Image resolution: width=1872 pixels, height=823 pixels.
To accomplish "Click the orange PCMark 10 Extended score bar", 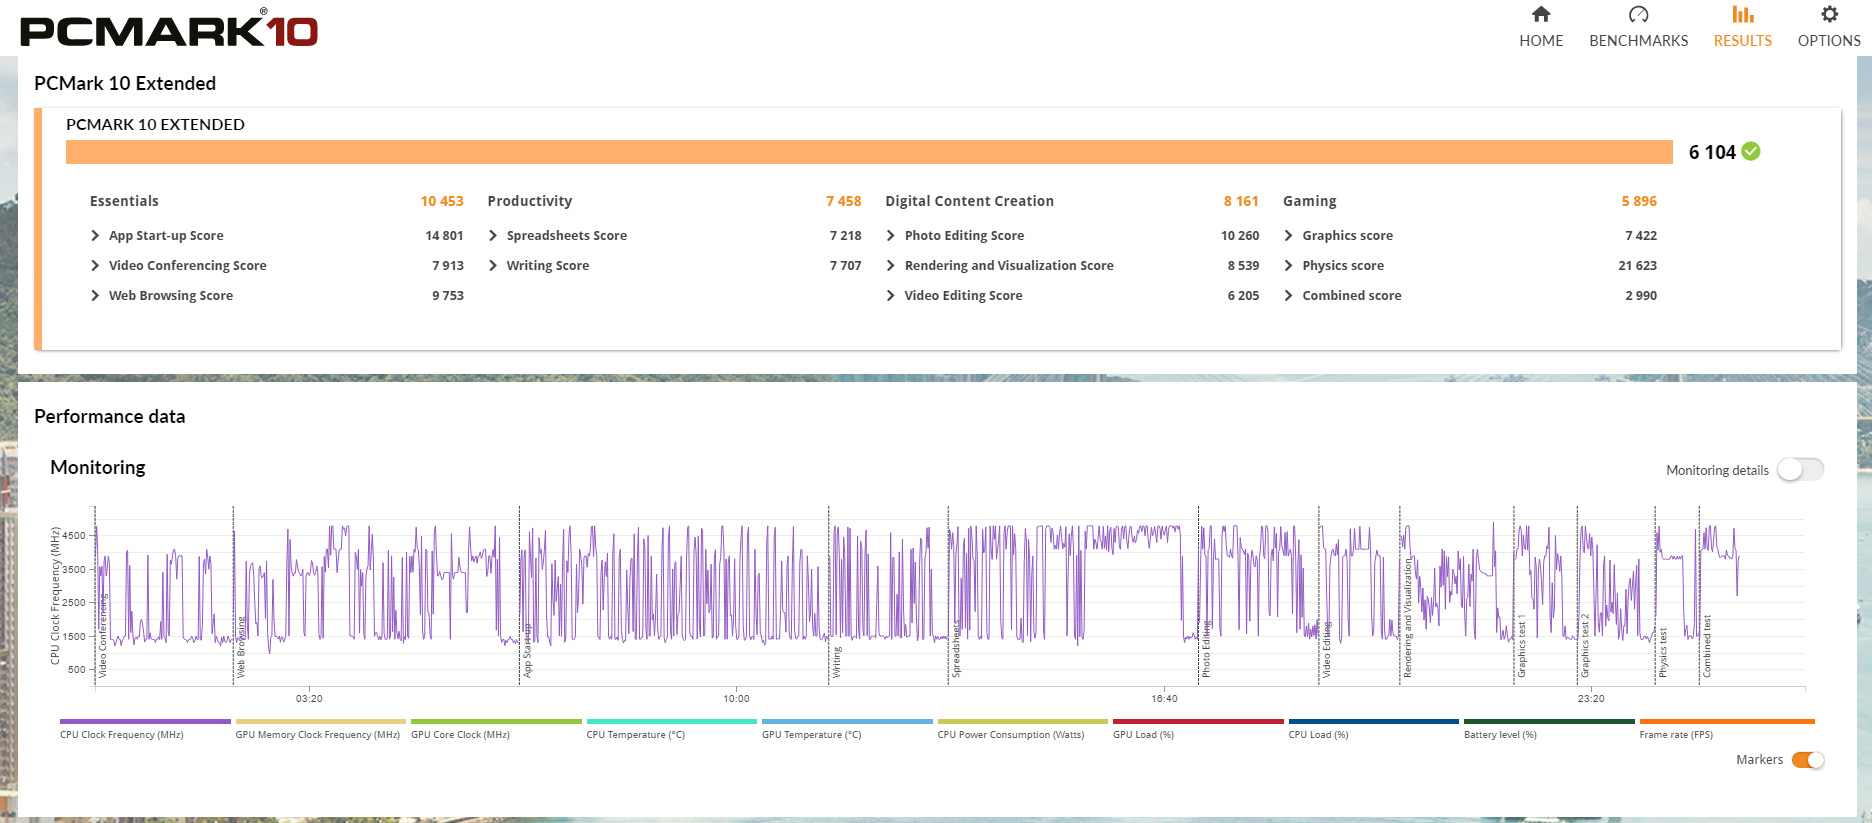I will pyautogui.click(x=868, y=152).
